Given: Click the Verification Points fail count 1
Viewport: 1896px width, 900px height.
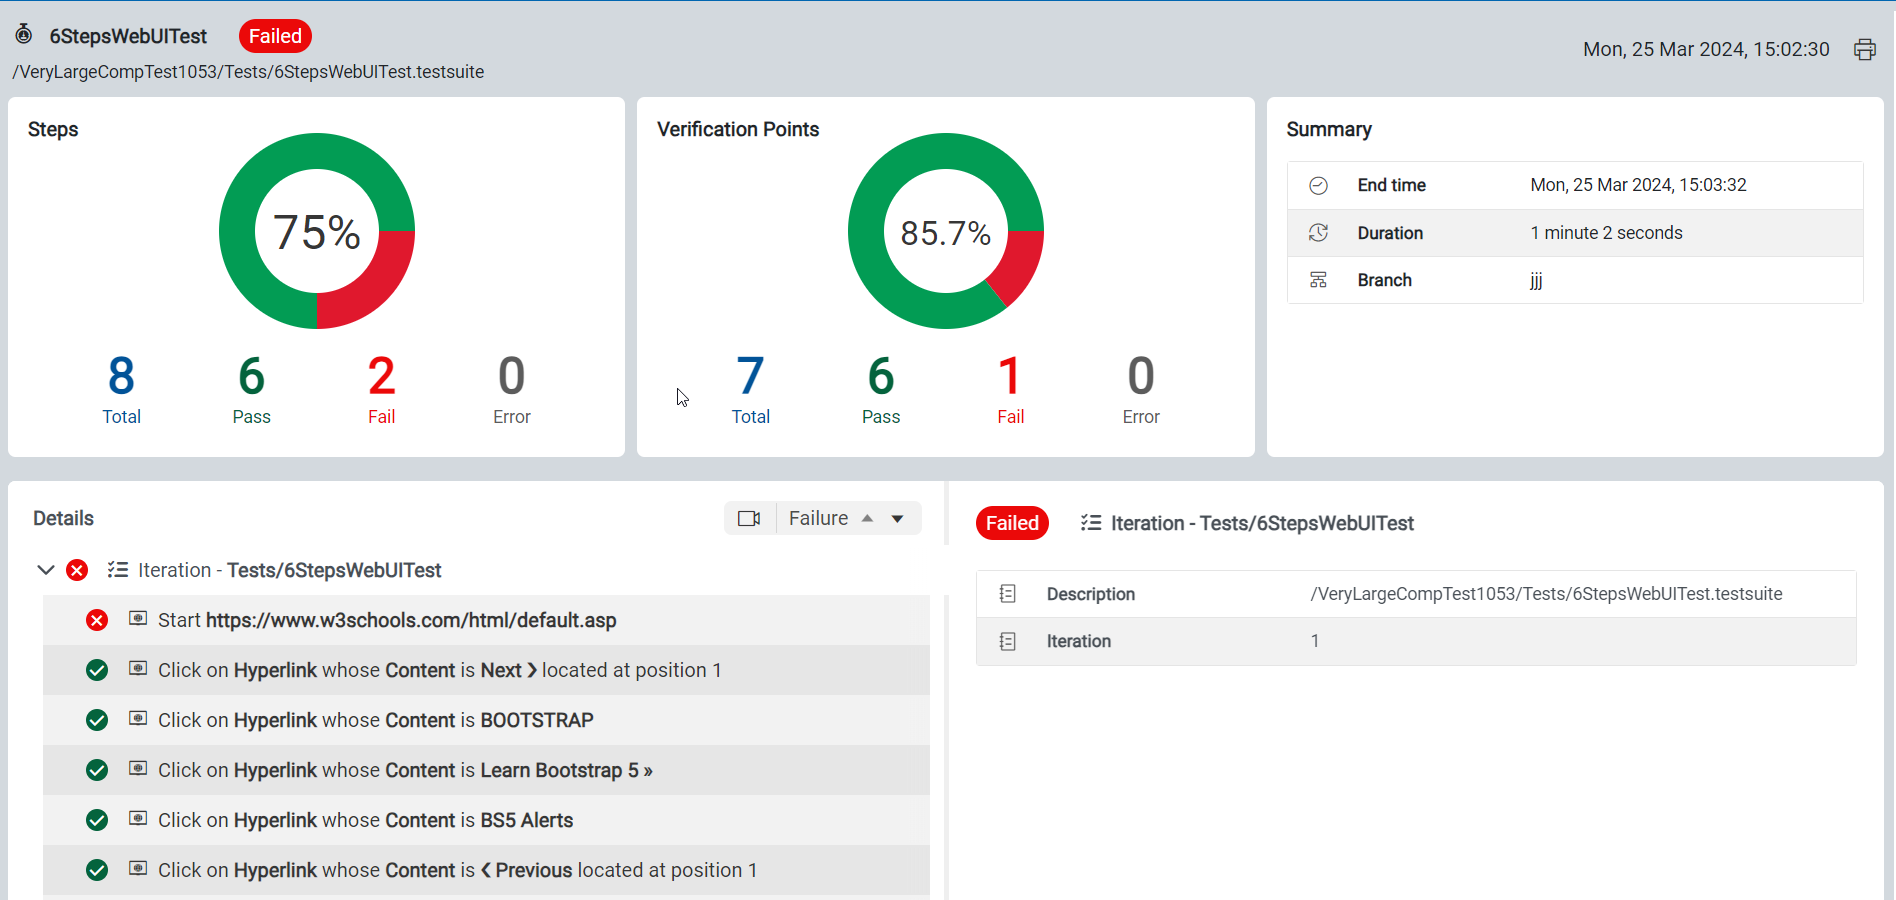Looking at the screenshot, I should point(1010,376).
